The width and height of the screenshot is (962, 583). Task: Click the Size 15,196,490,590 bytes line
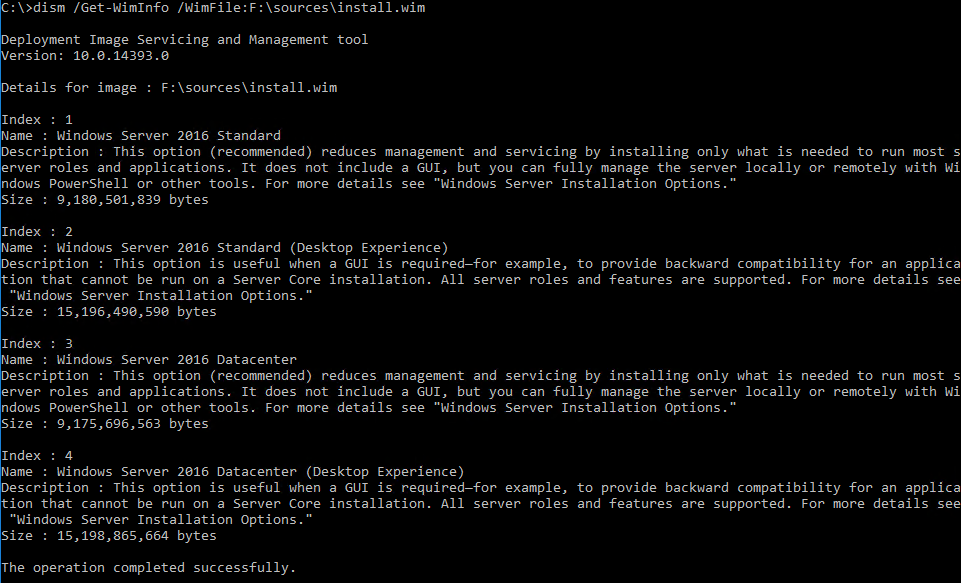click(109, 312)
